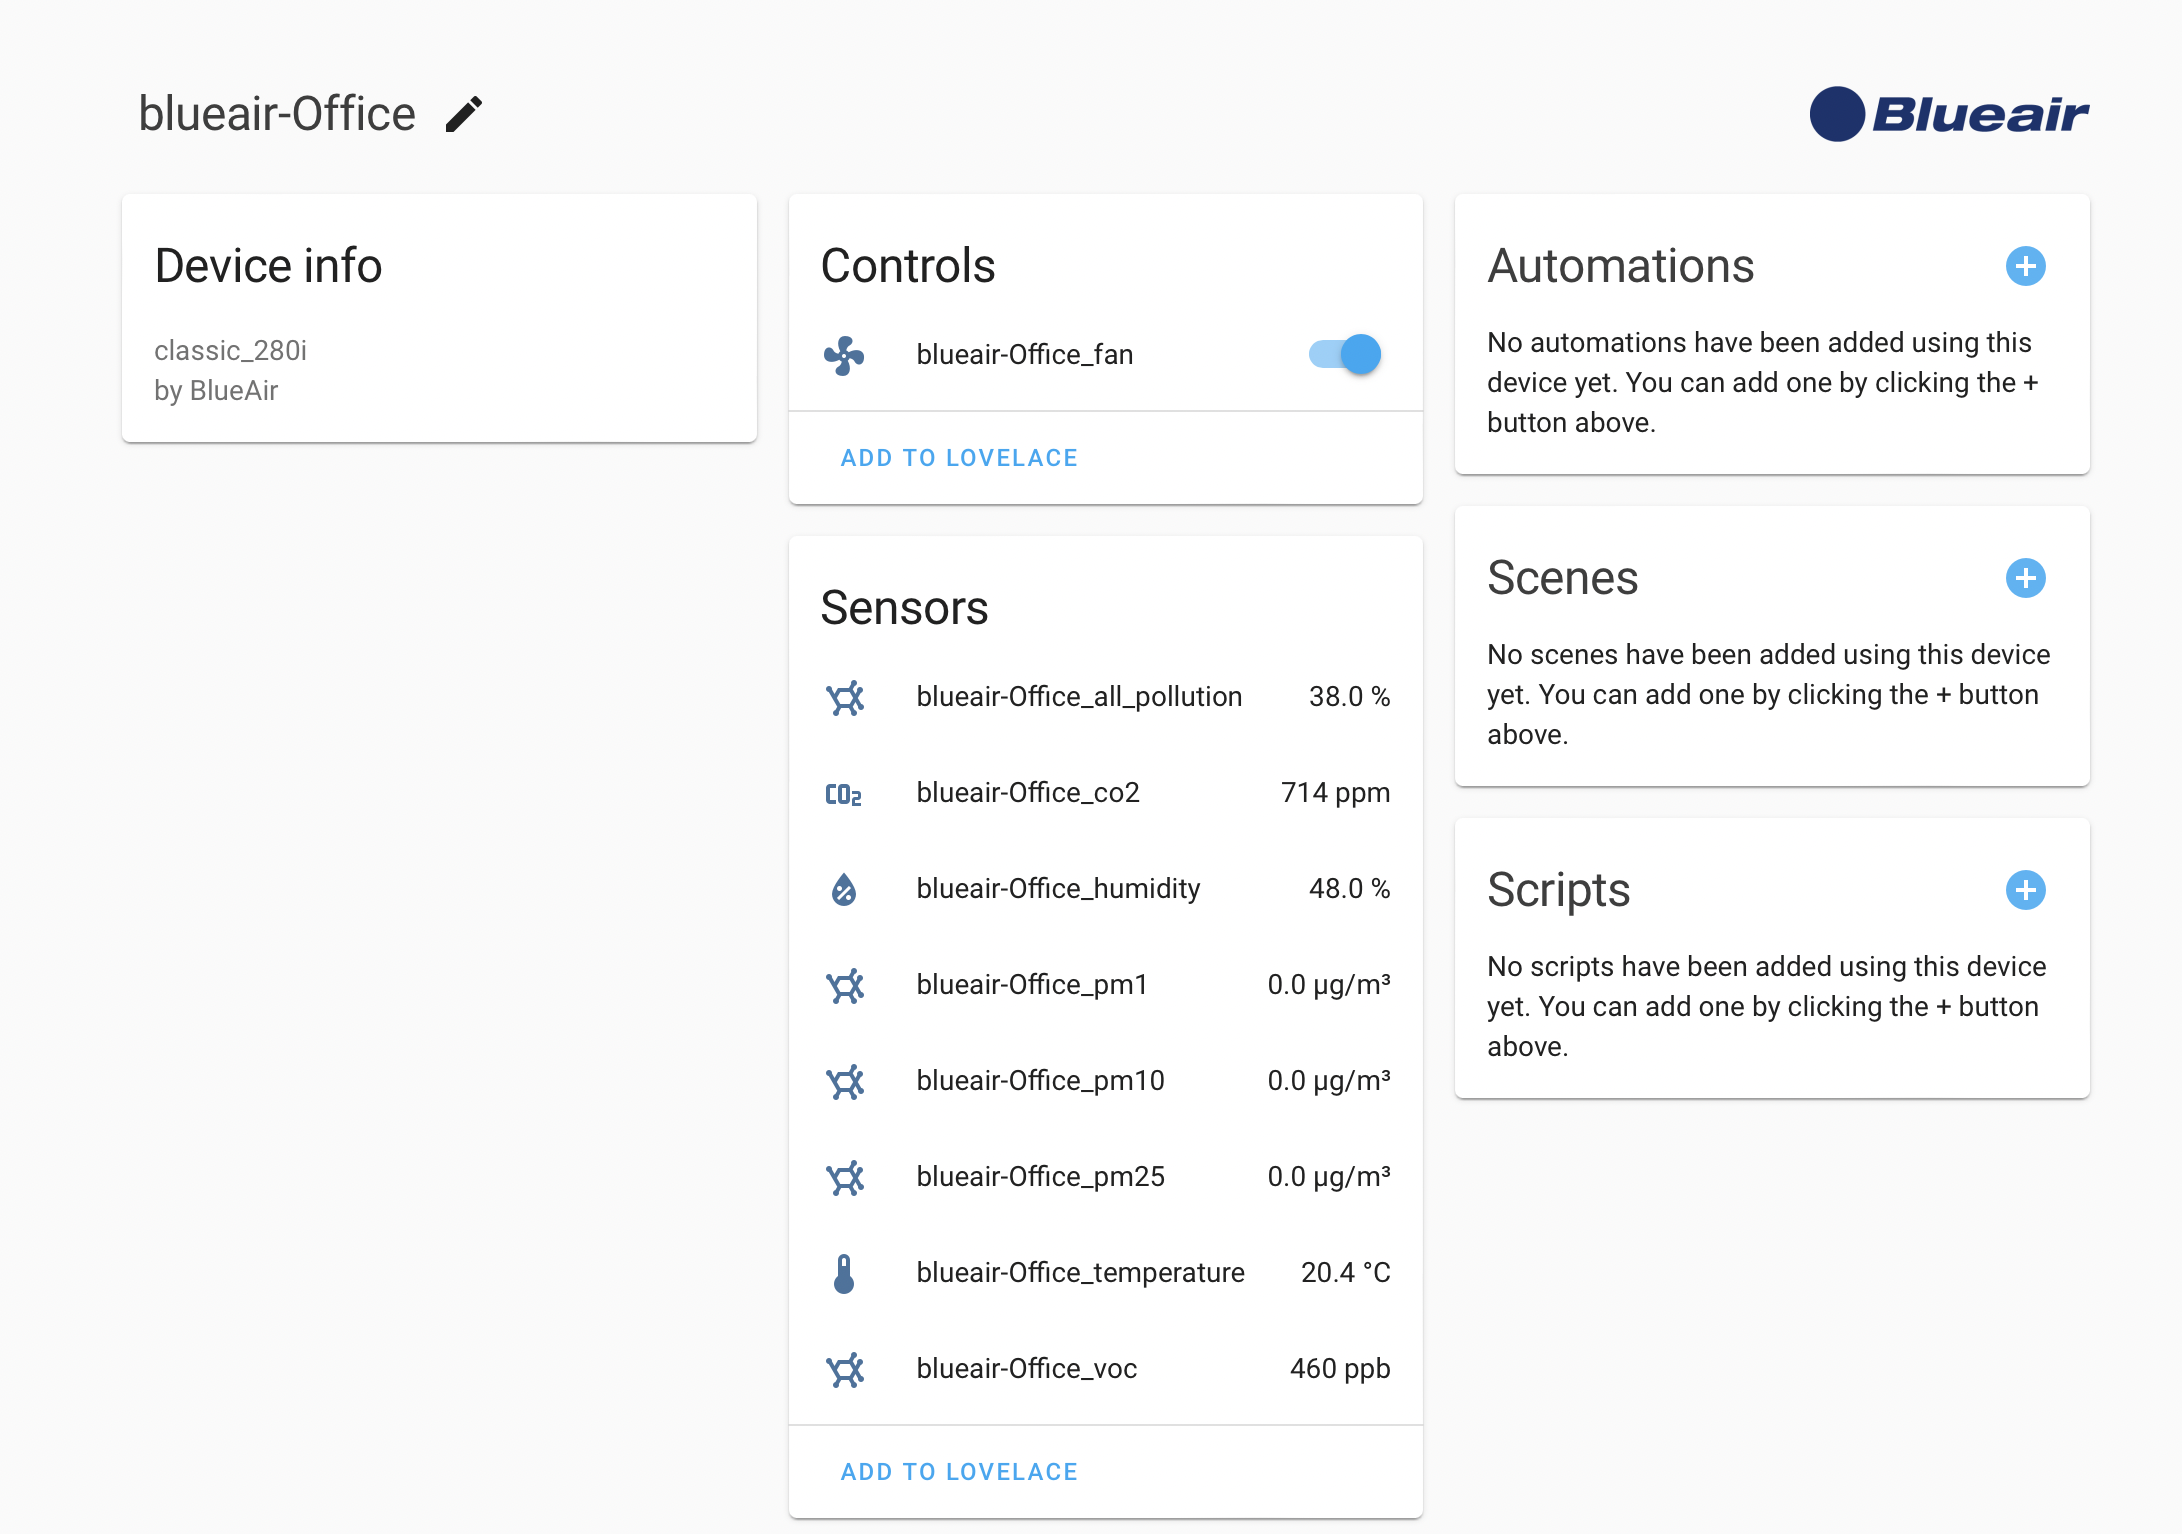
Task: Click the blueair-Office_fan entity name
Action: [x=1024, y=355]
